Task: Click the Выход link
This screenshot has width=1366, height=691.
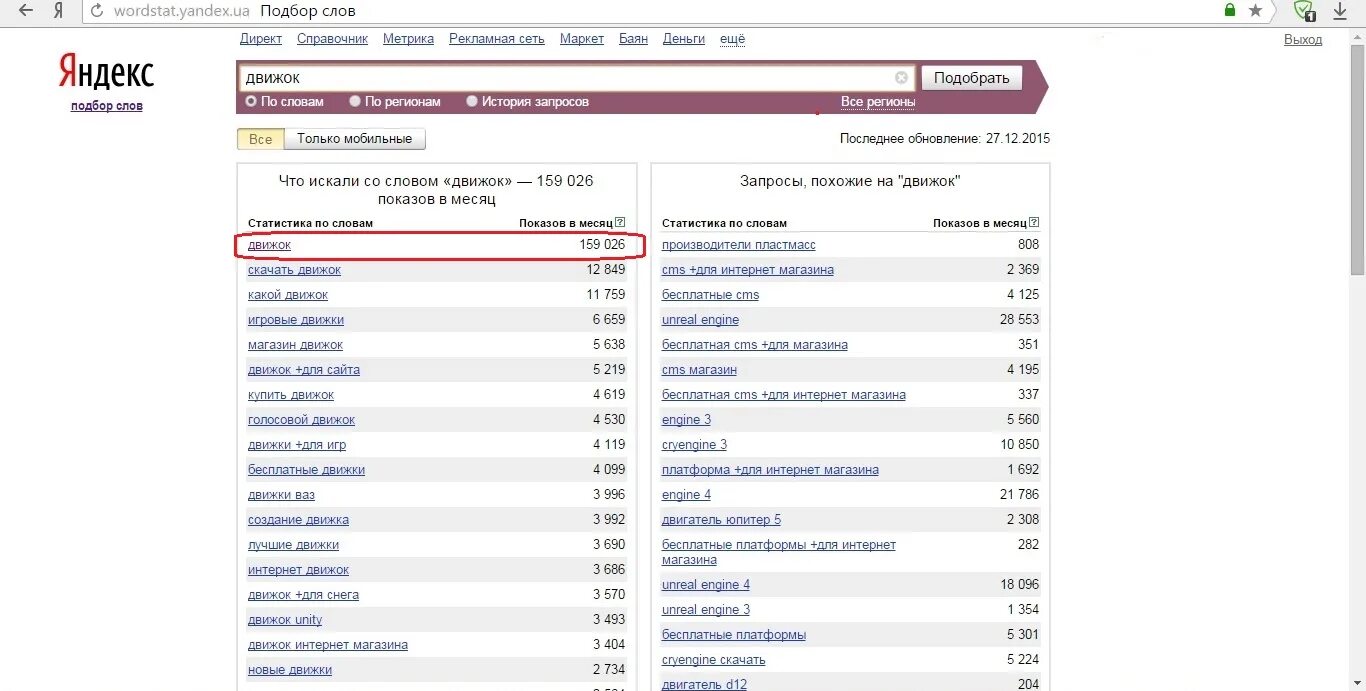Action: coord(1303,39)
